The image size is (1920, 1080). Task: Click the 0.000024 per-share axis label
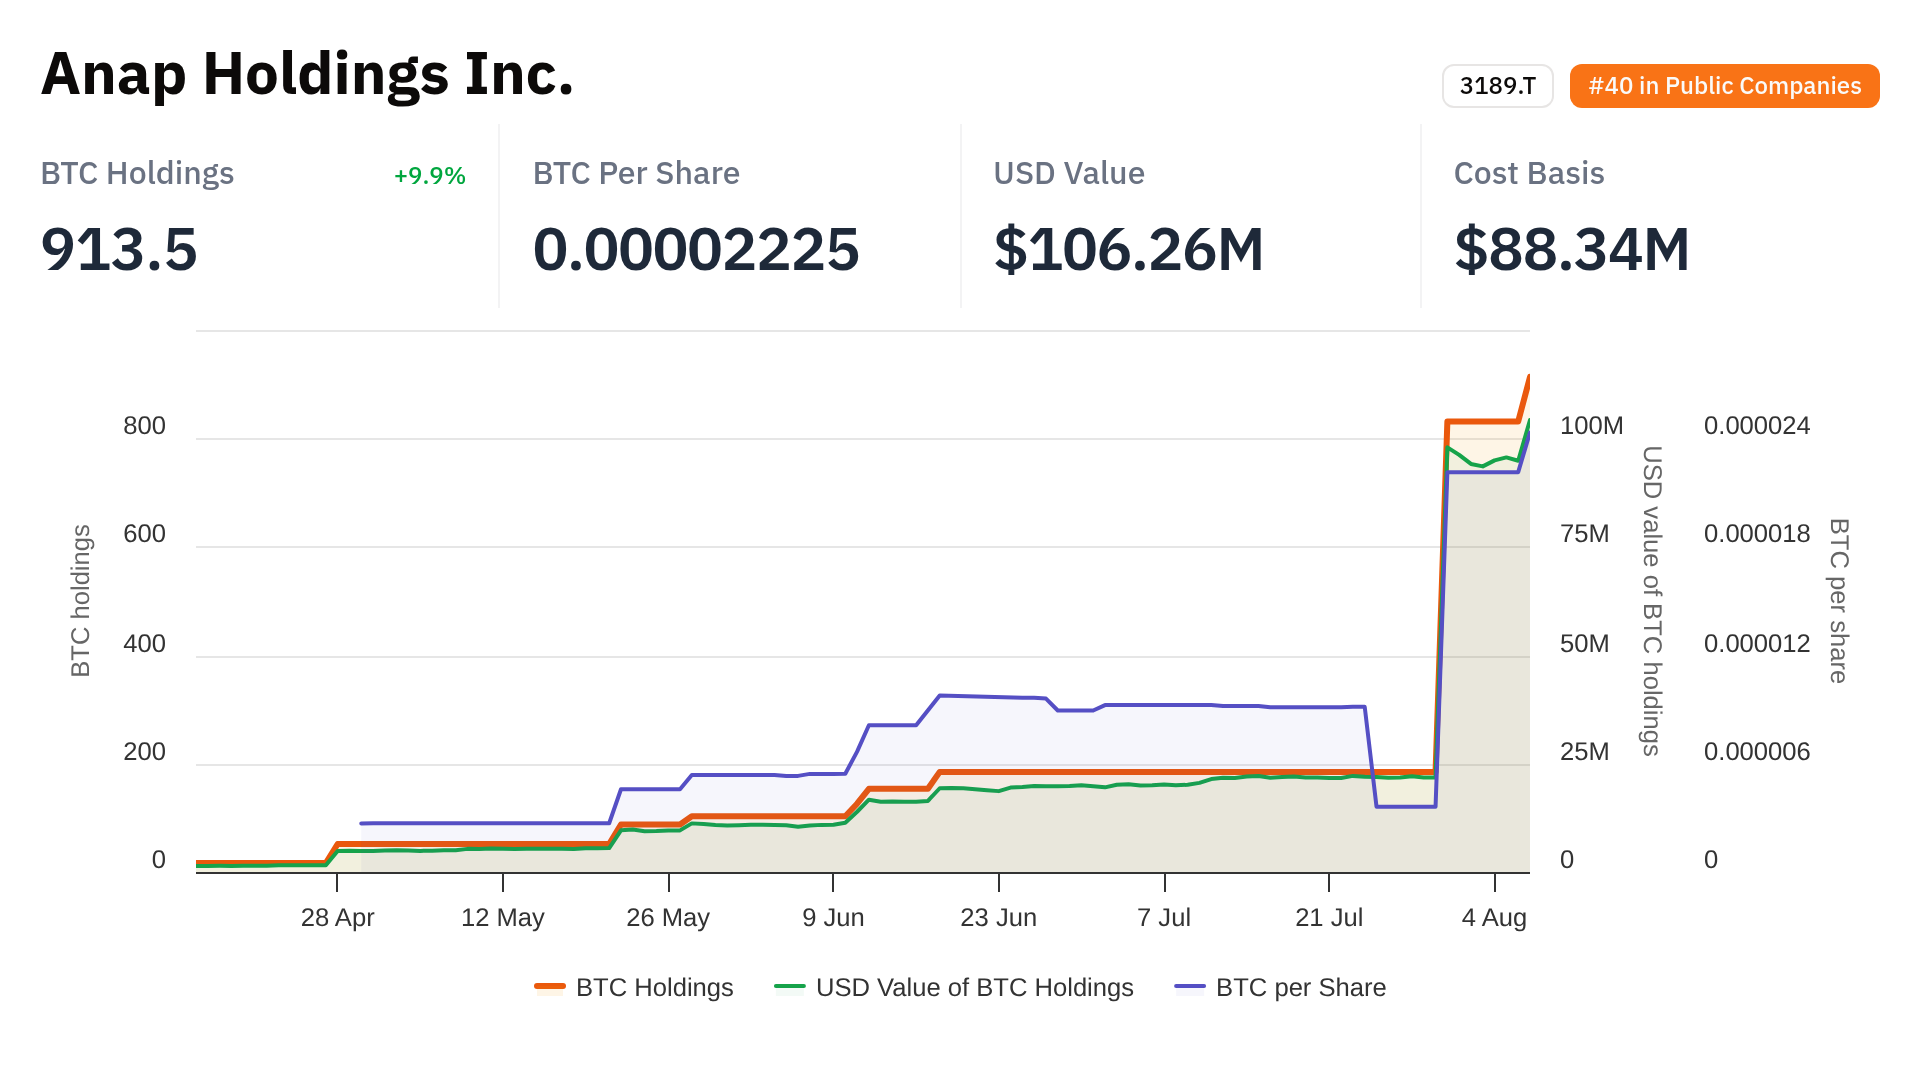click(1757, 426)
